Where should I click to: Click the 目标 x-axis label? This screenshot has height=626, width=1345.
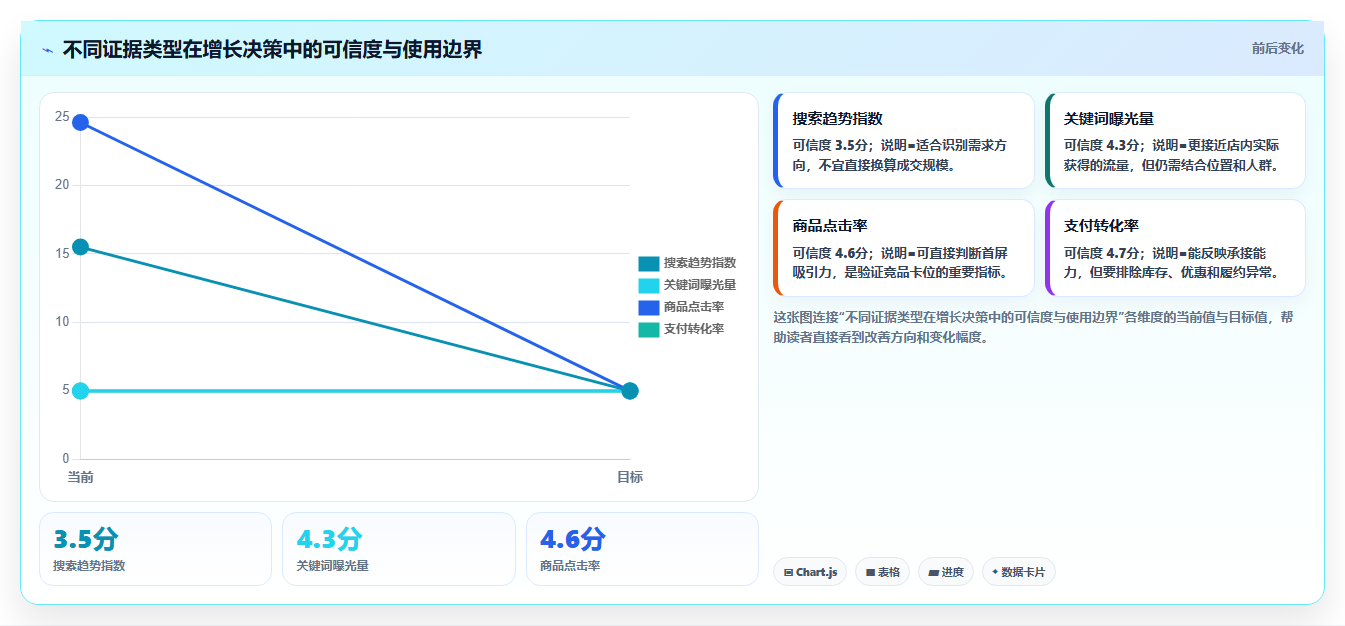(x=630, y=477)
